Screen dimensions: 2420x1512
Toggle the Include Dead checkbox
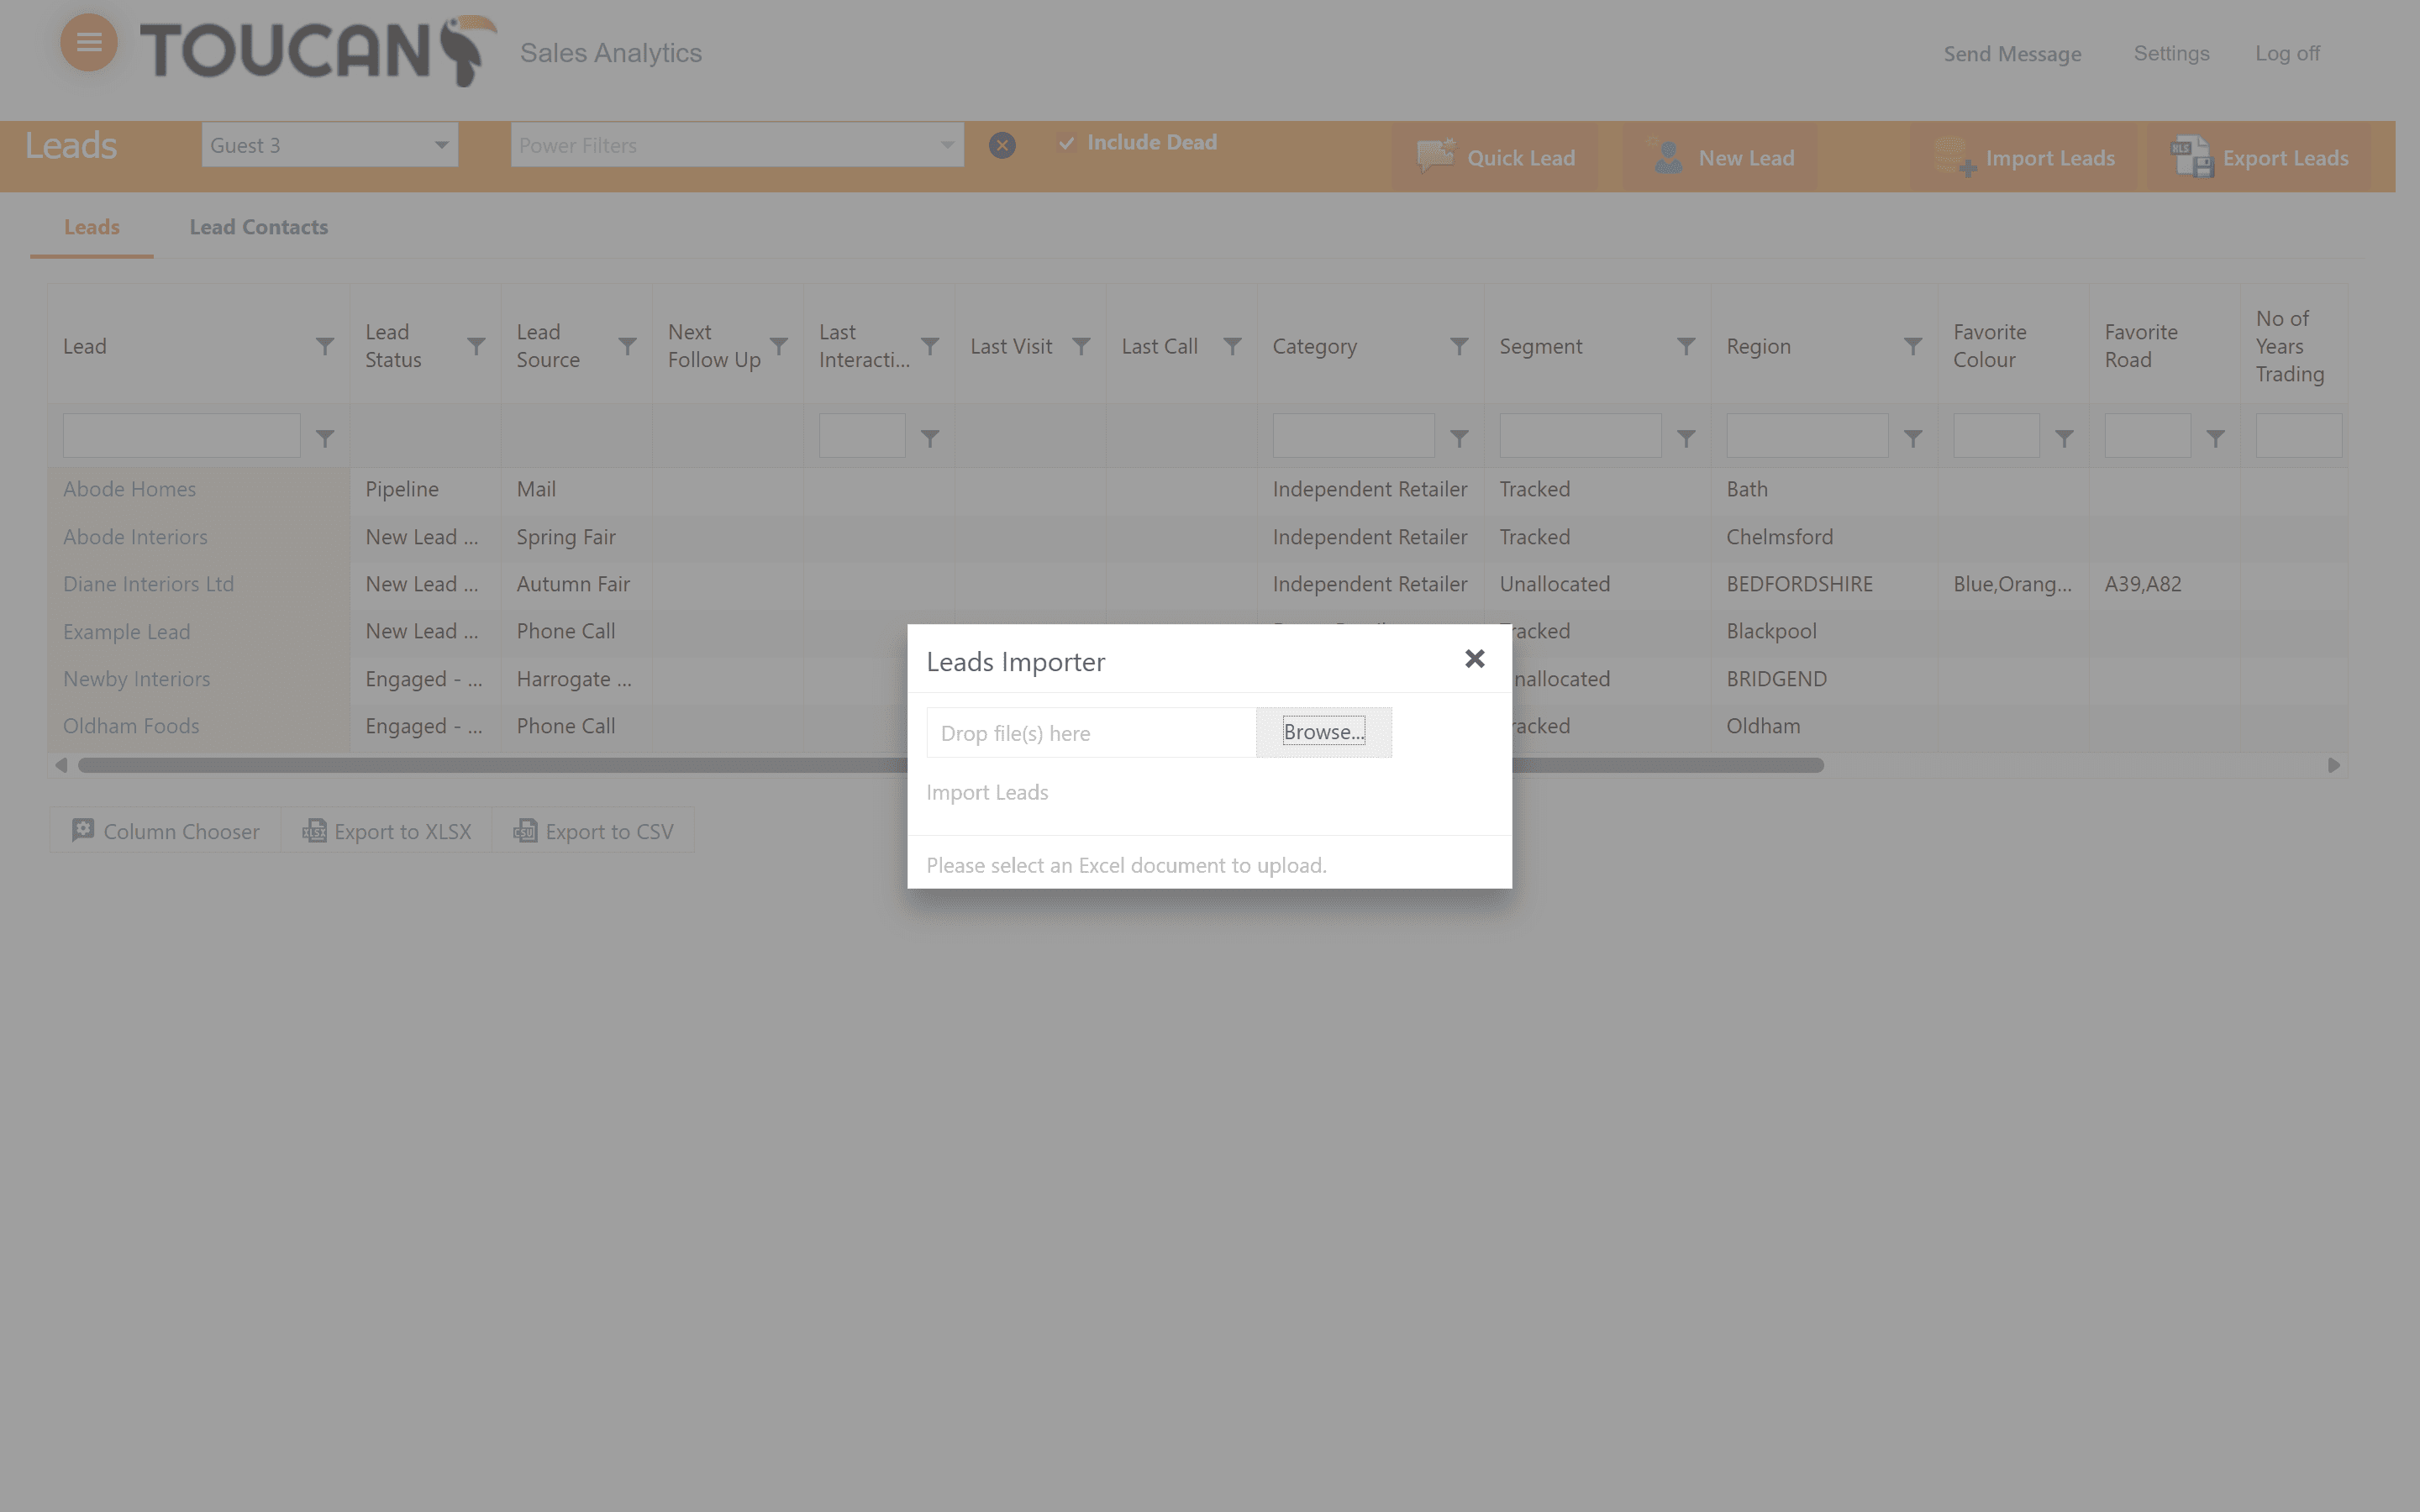[x=1067, y=143]
